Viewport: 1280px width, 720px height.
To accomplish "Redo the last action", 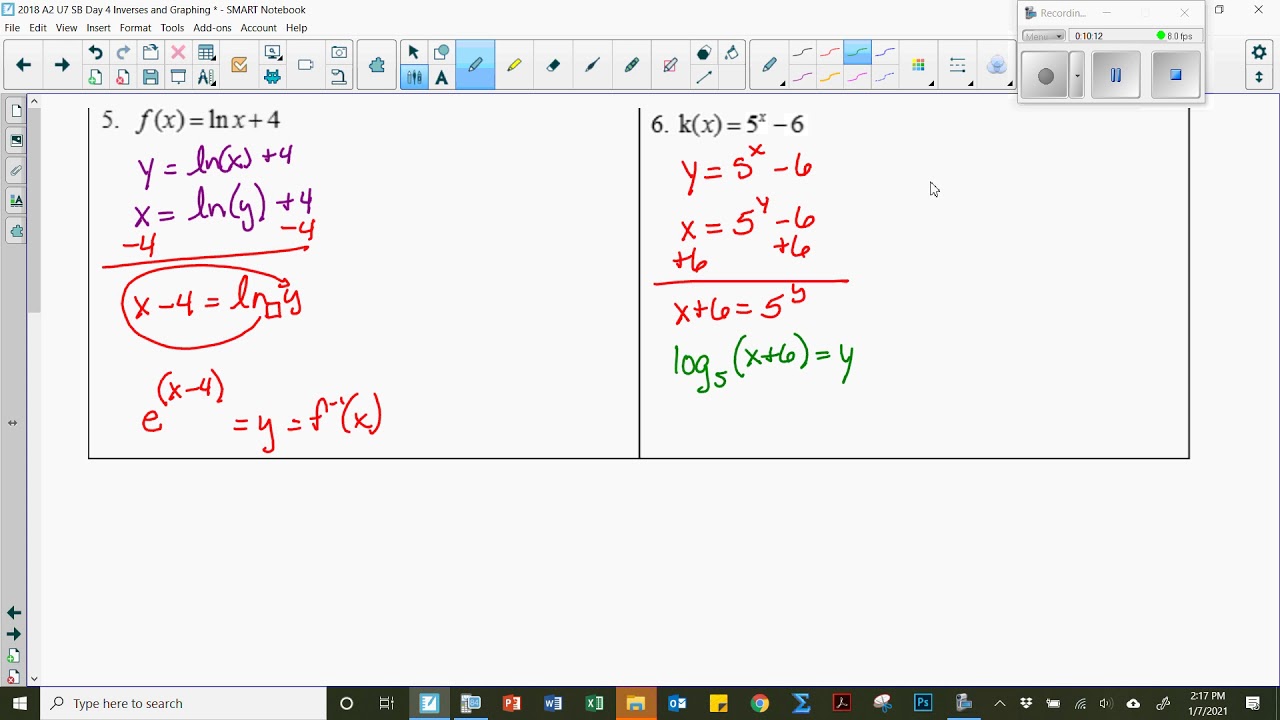I will (123, 53).
